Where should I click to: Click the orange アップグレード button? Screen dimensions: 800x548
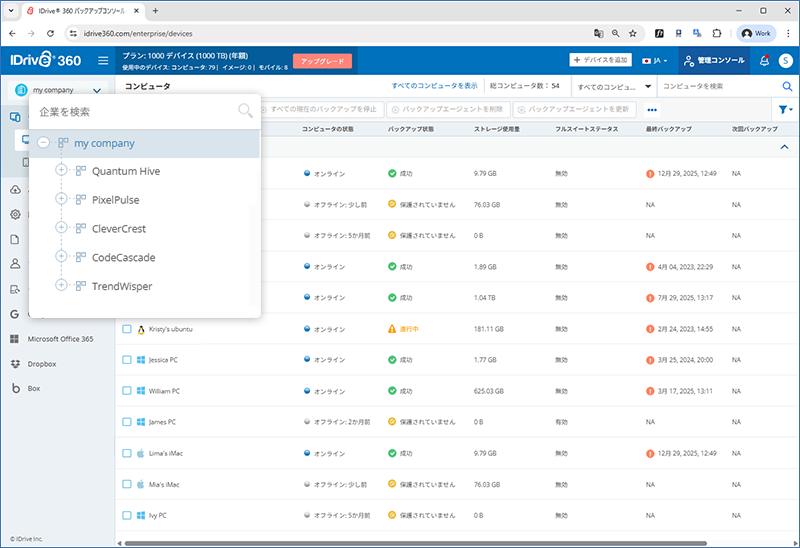tap(322, 61)
